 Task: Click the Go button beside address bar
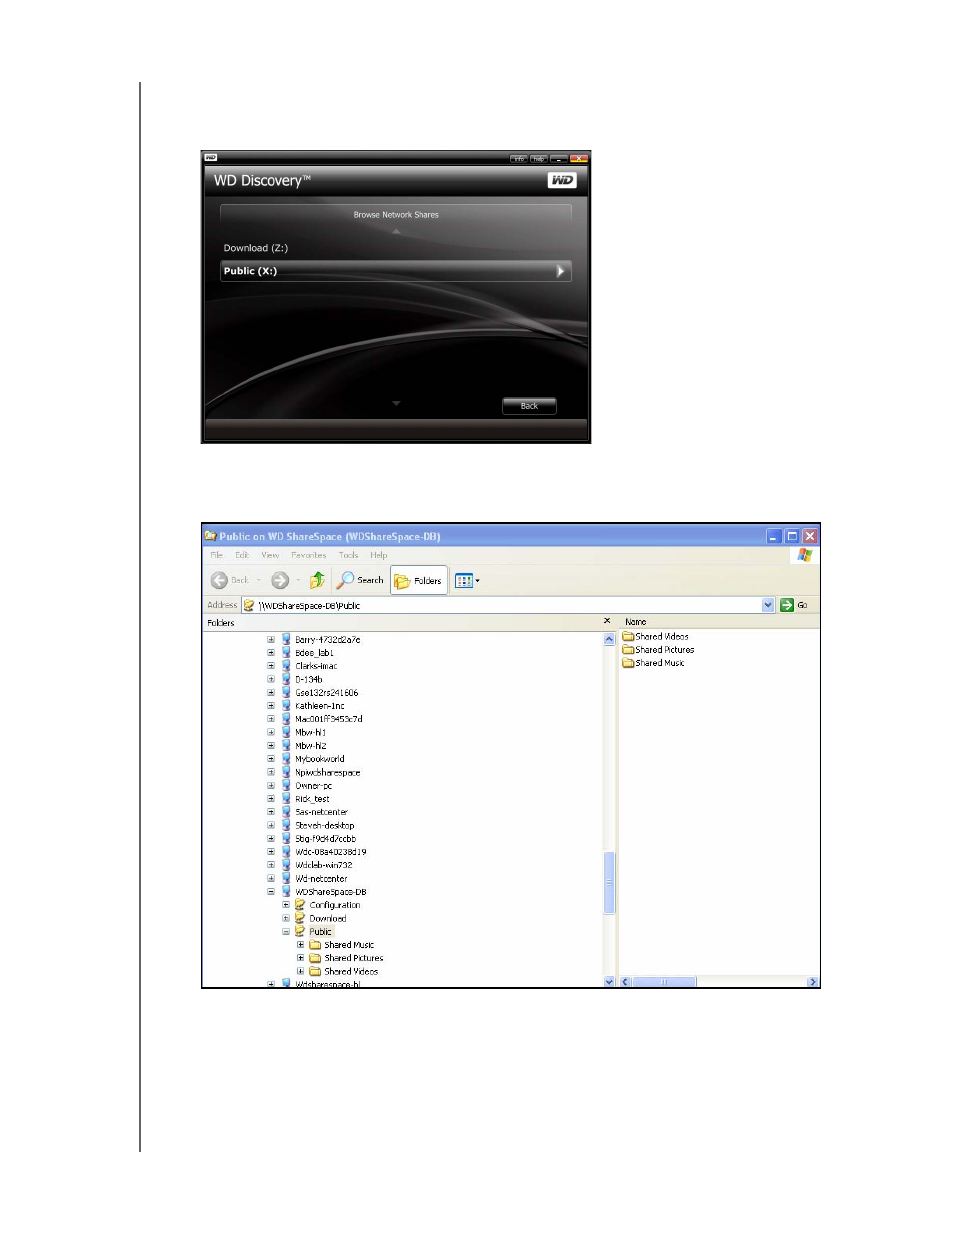(794, 605)
